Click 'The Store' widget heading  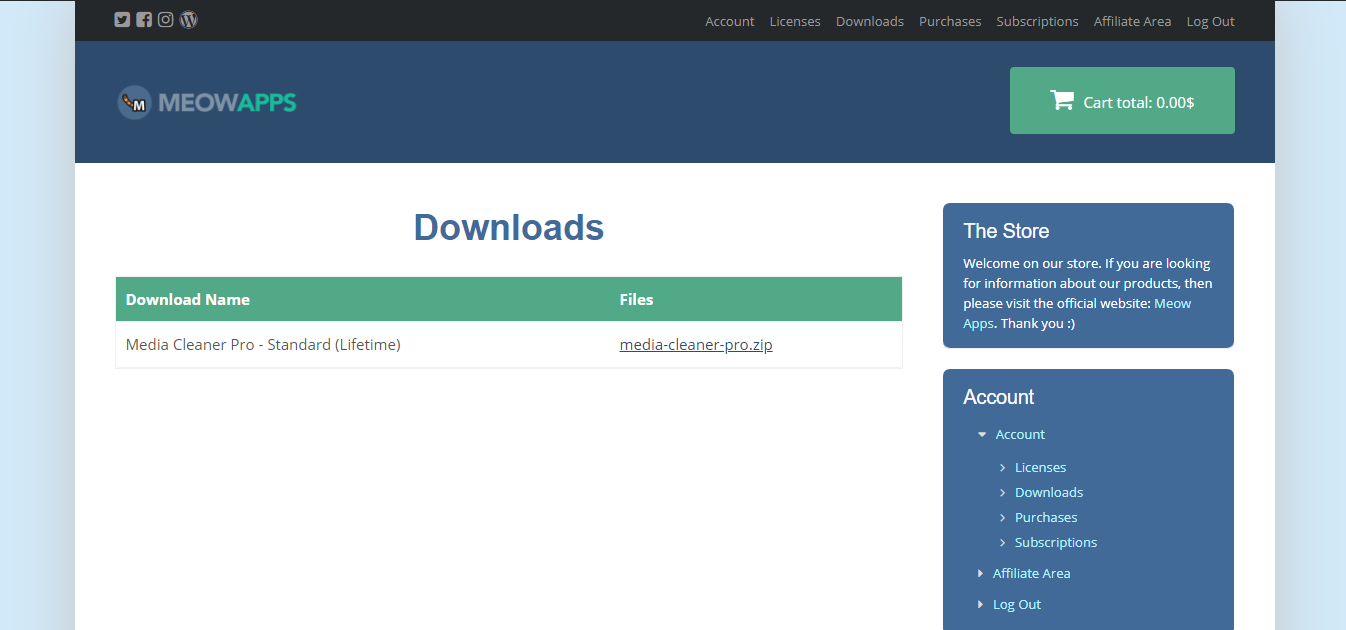[1006, 231]
